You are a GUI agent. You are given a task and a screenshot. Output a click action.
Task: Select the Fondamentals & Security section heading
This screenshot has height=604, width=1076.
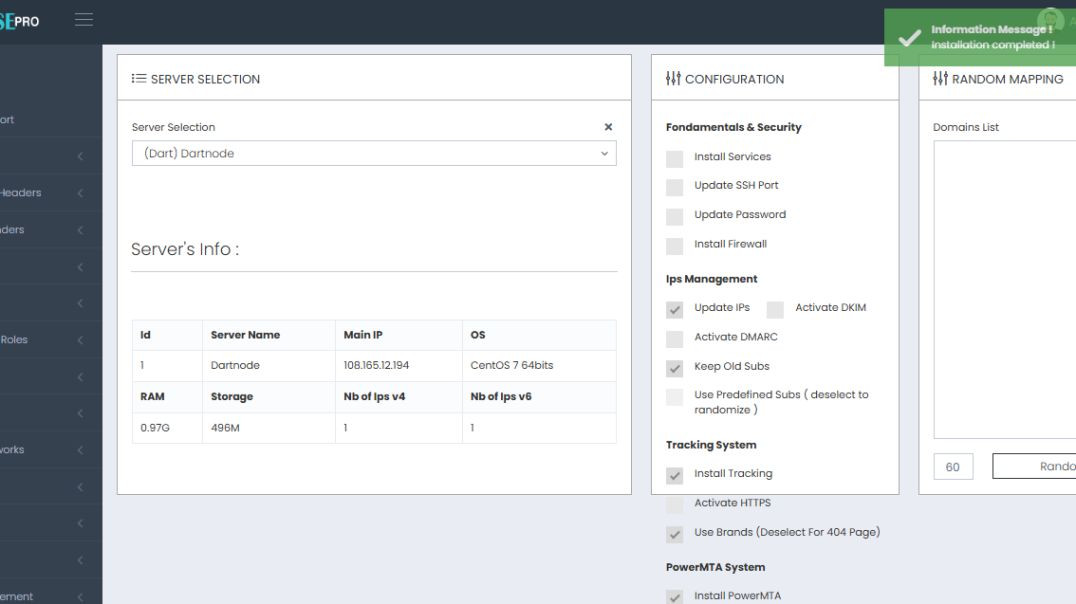pyautogui.click(x=736, y=127)
